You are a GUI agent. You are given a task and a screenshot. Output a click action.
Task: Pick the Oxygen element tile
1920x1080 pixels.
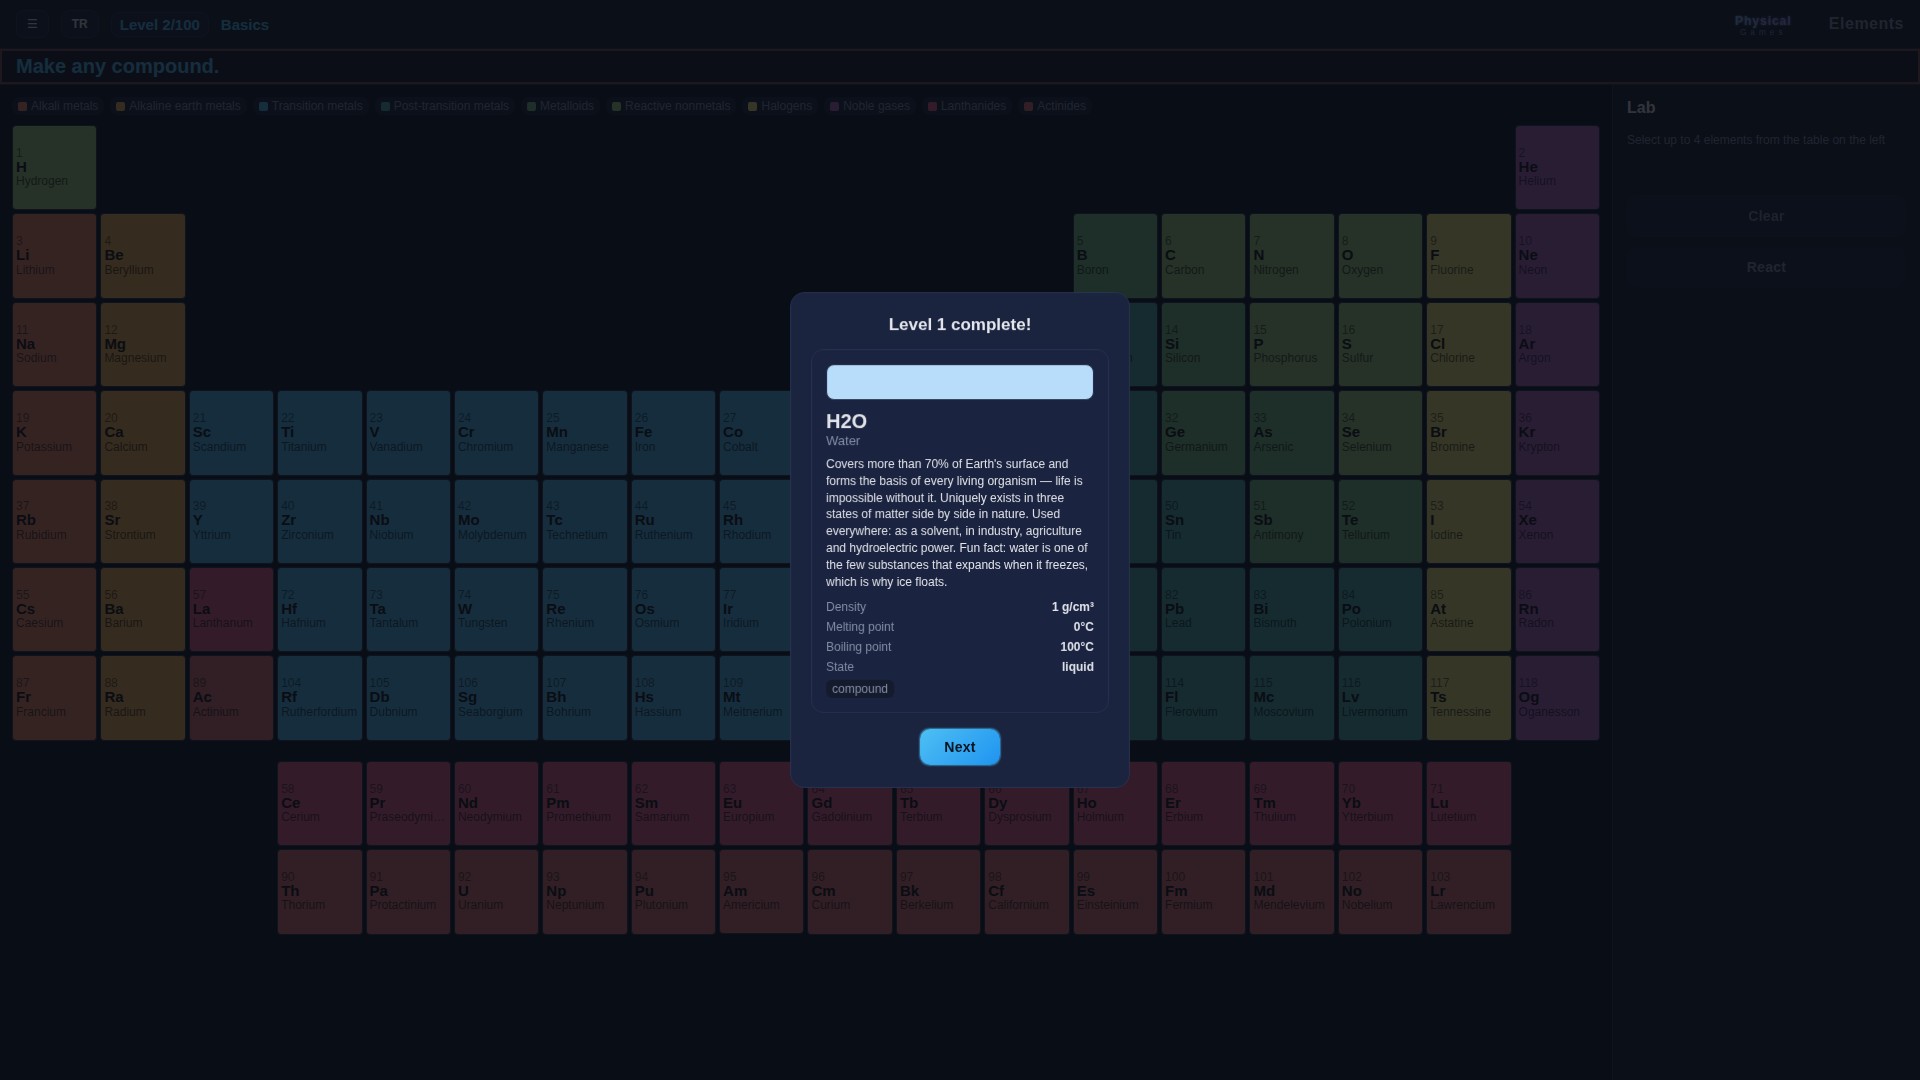[x=1380, y=256]
